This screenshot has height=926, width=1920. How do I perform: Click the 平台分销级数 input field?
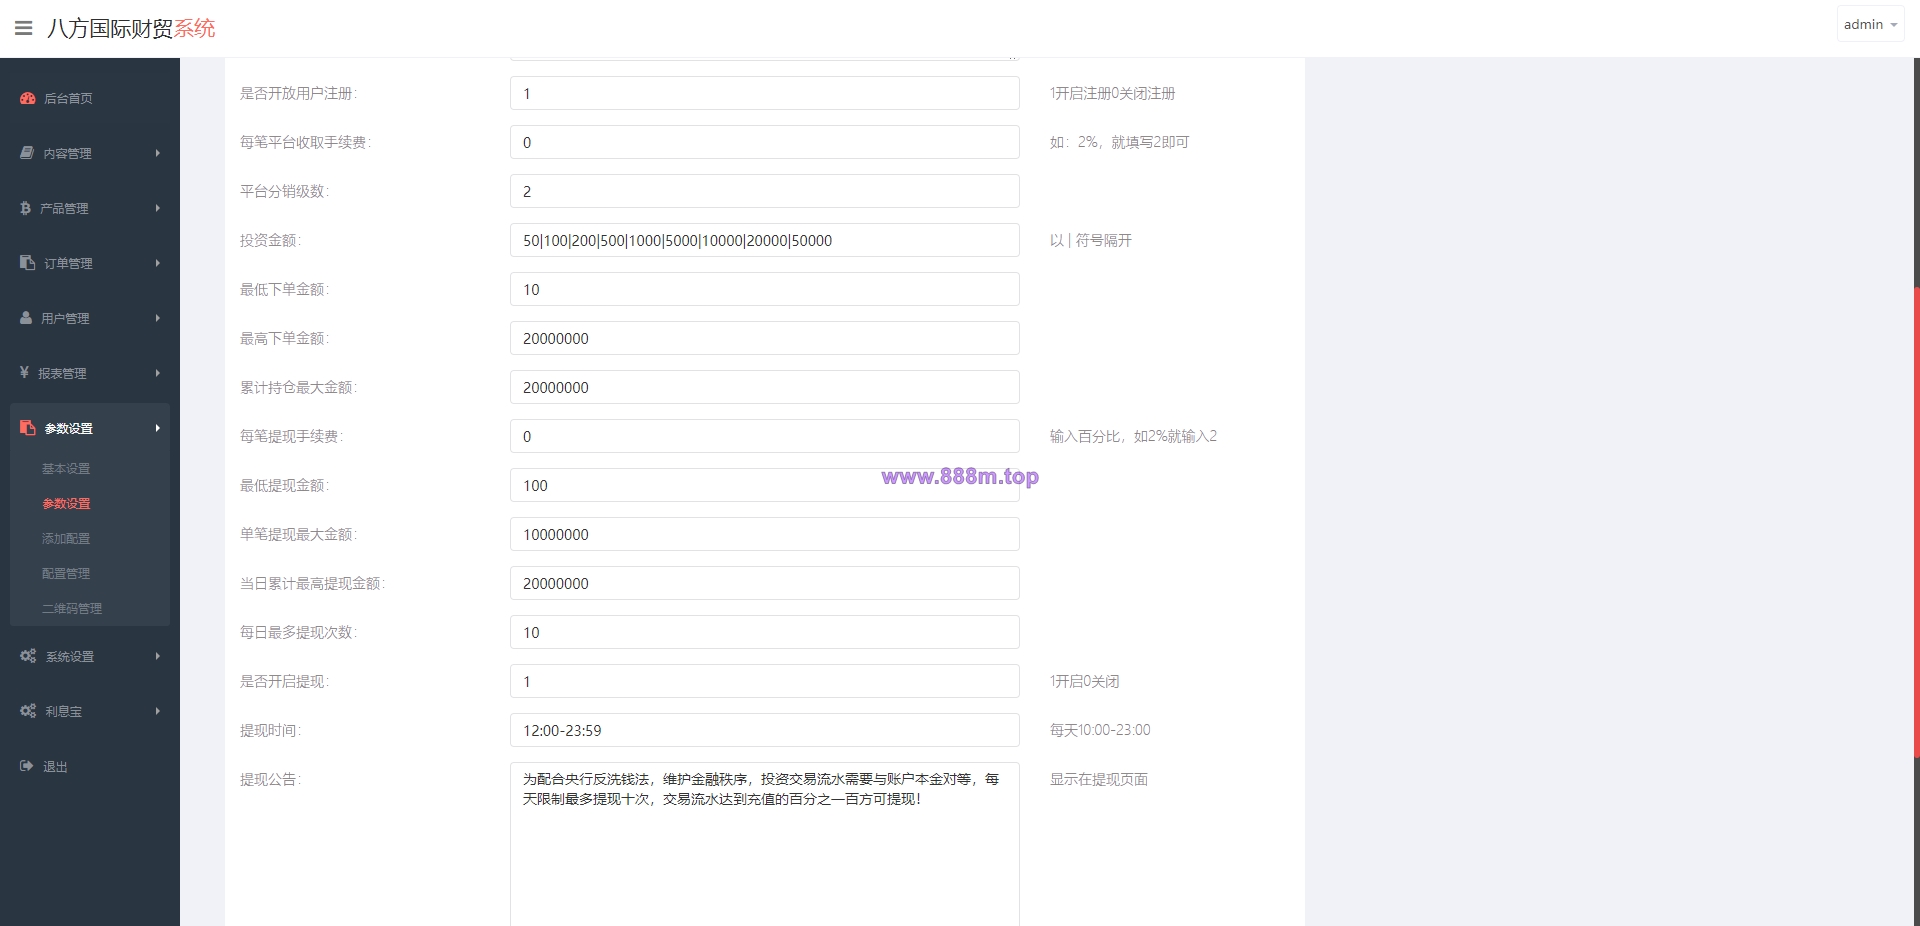pyautogui.click(x=765, y=191)
